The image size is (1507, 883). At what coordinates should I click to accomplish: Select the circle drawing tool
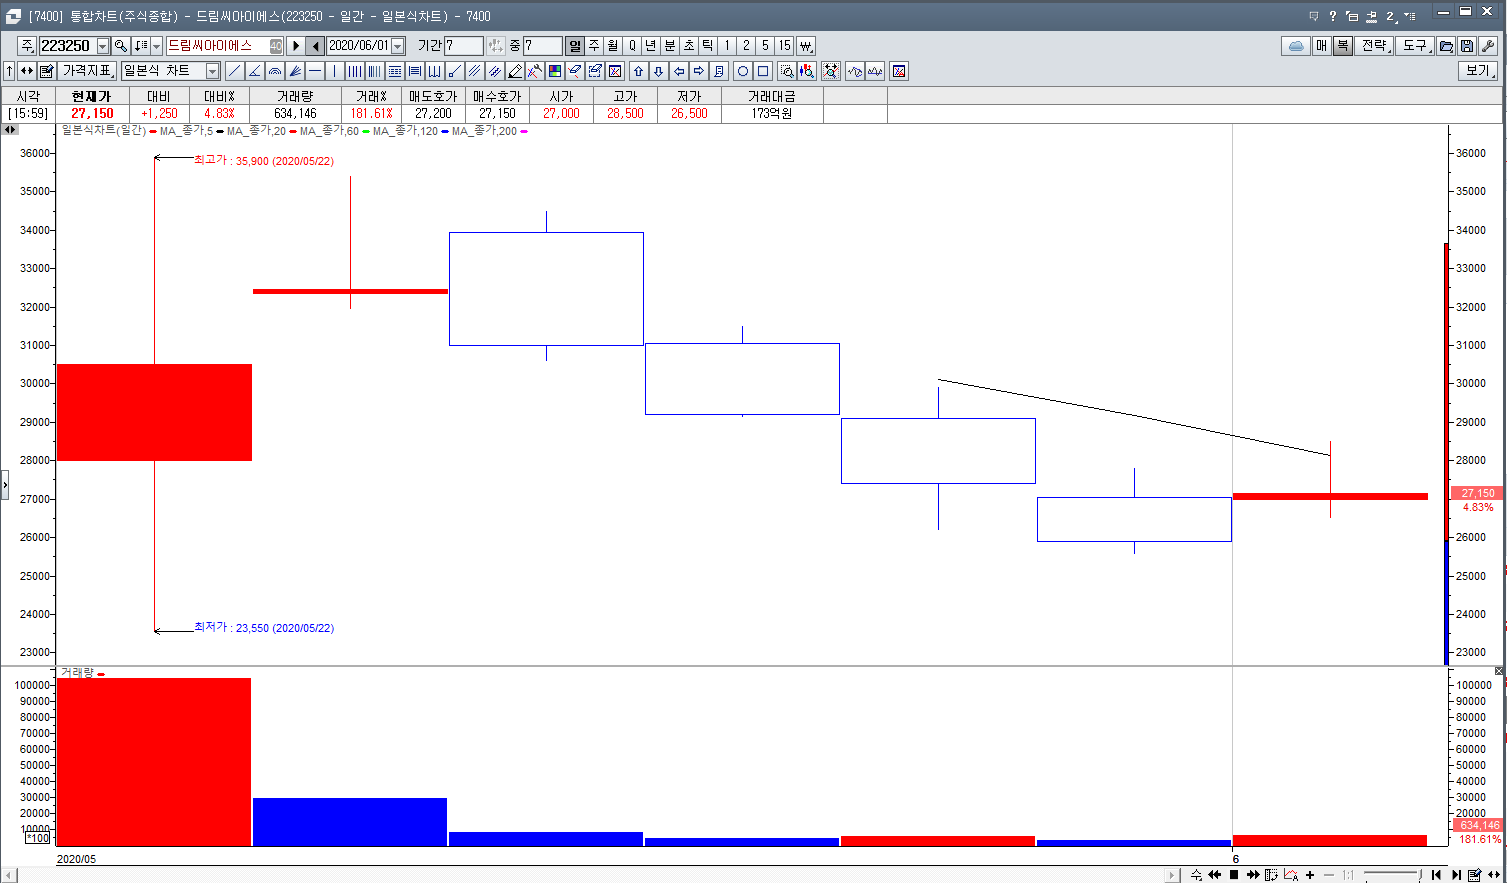click(x=742, y=71)
